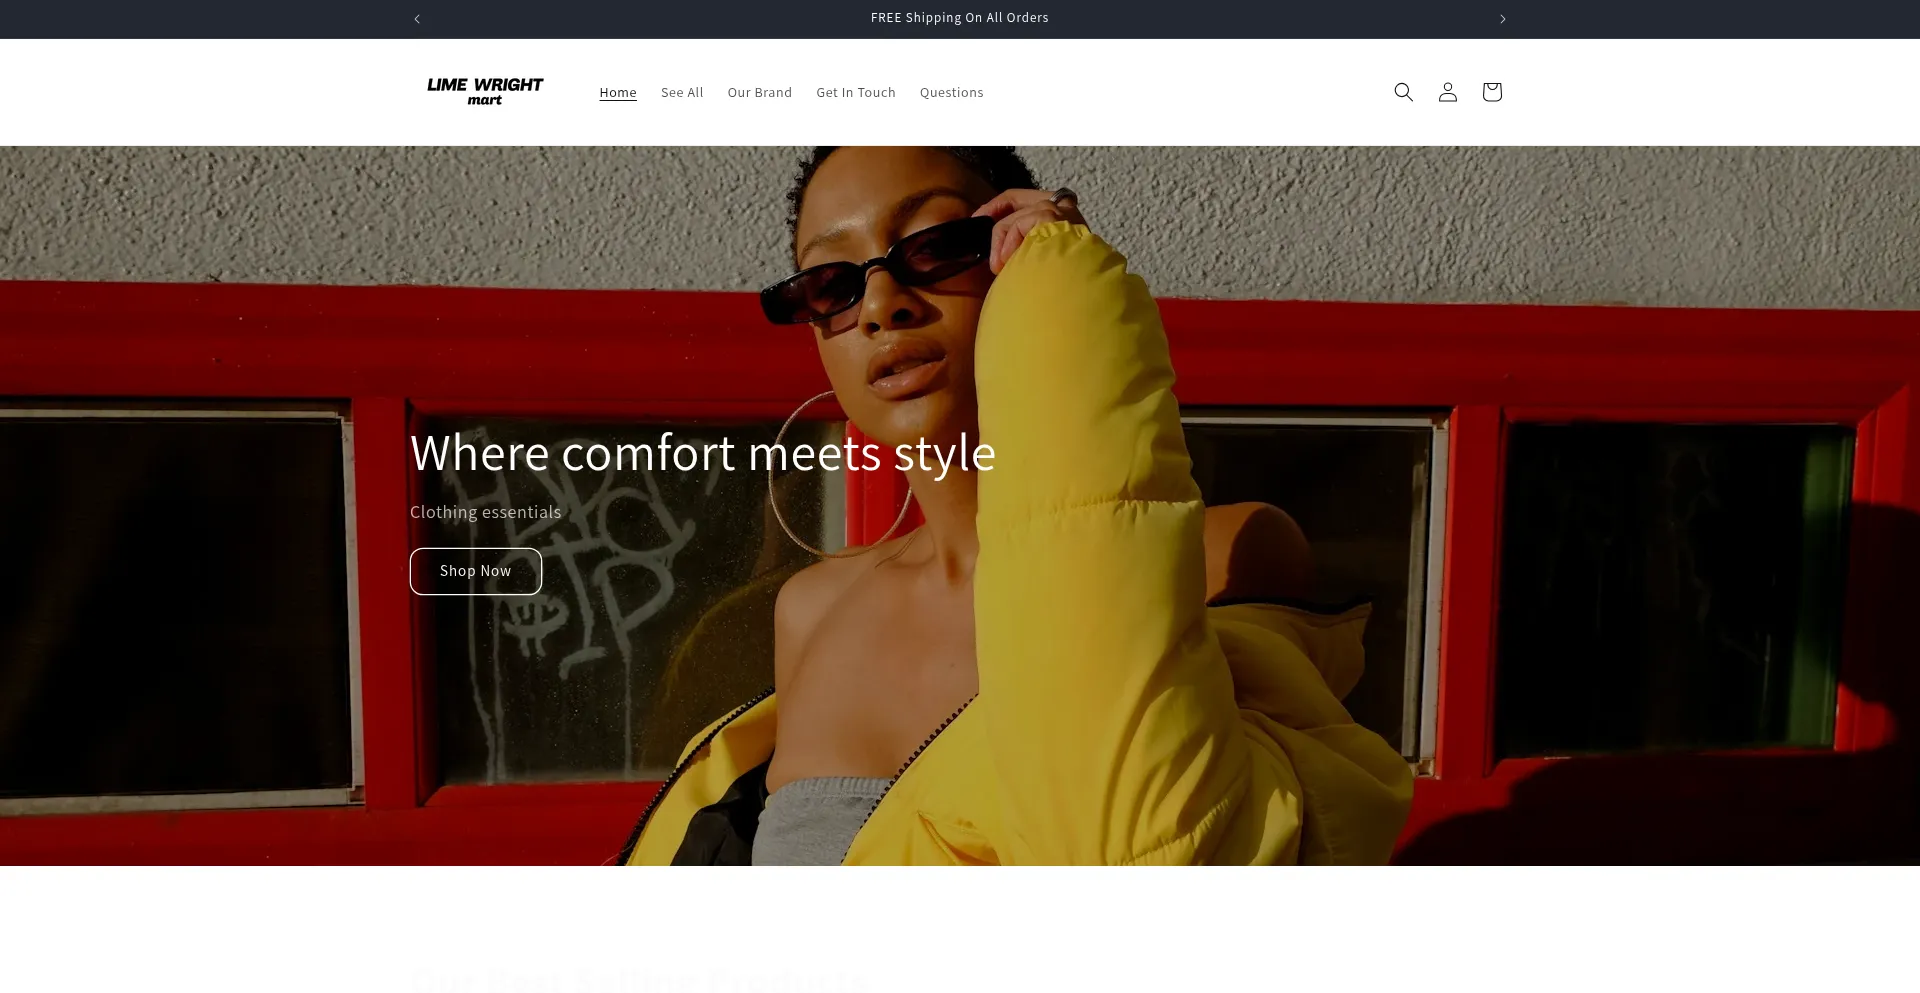Click the Shop Now button
The height and width of the screenshot is (993, 1920).
[x=476, y=571]
